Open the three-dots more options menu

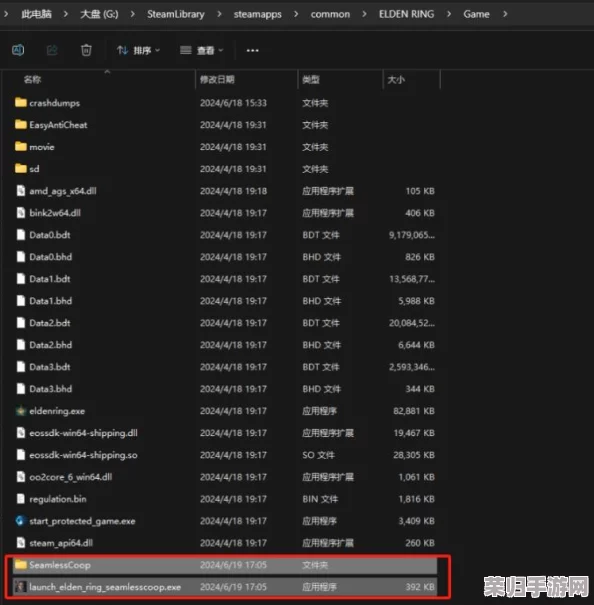click(252, 50)
